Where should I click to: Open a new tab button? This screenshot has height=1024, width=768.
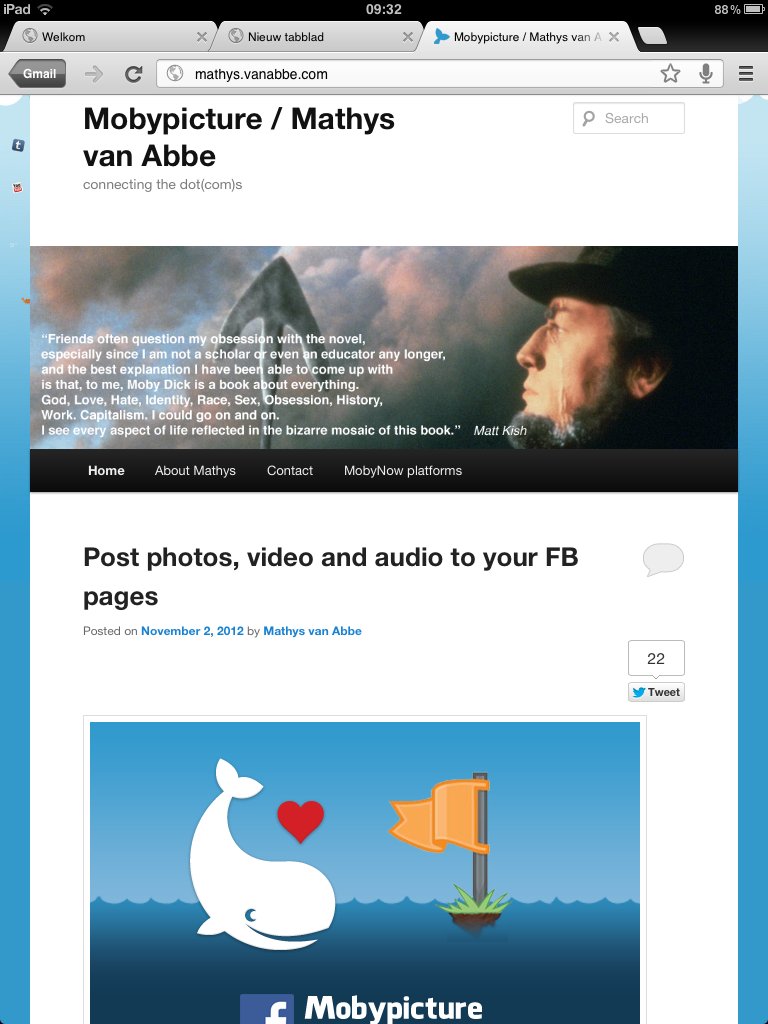[652, 36]
